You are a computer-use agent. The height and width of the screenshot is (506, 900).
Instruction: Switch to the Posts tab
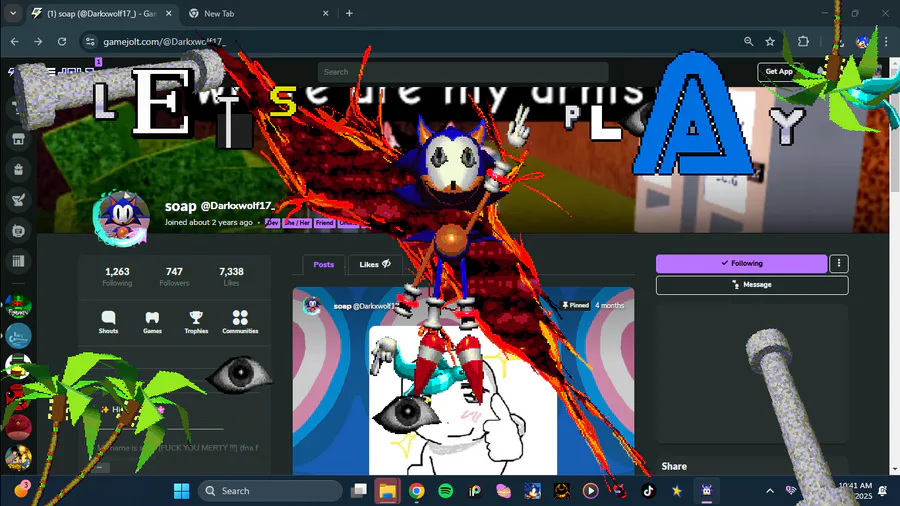324,264
